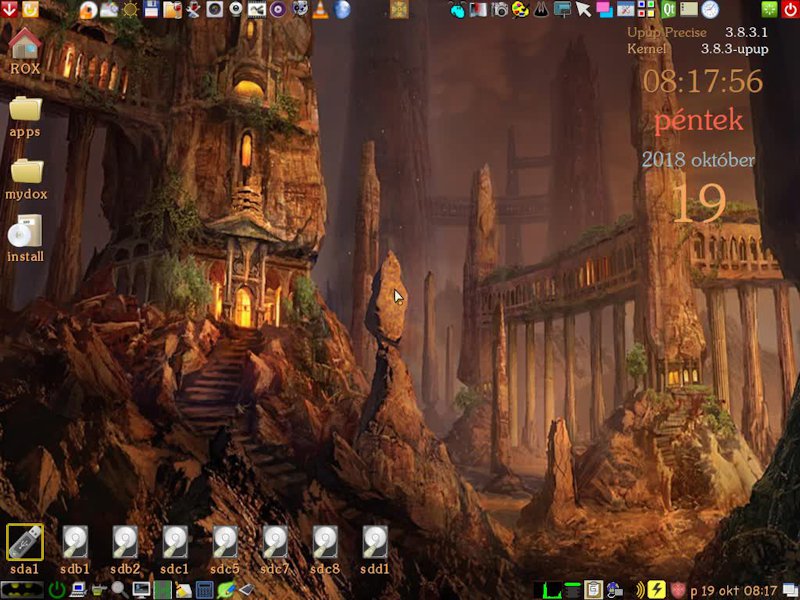Click the taskbar clock showing 19 okt 08:17
Screen dimensions: 800x600
coord(733,591)
